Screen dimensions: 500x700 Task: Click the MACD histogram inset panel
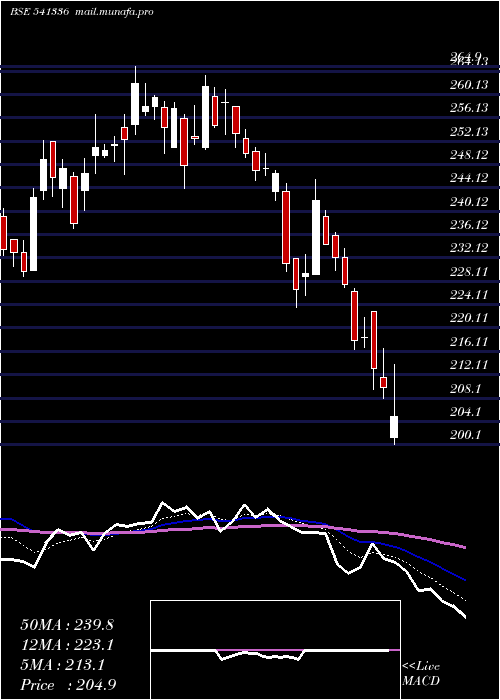275,650
